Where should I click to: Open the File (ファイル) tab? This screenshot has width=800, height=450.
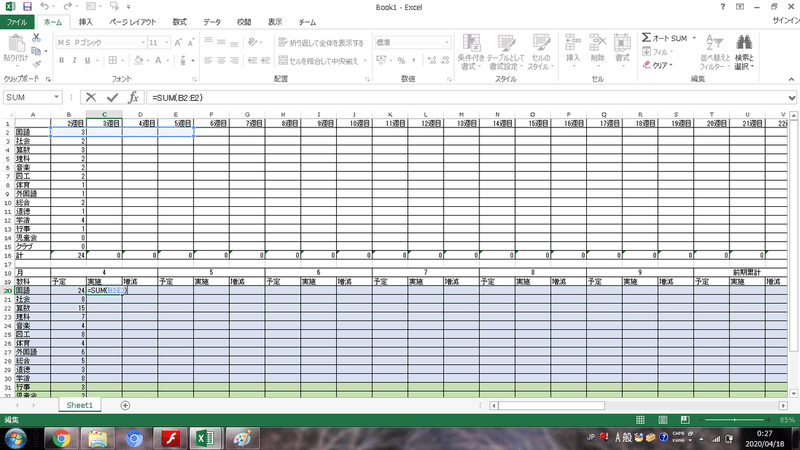[17, 22]
